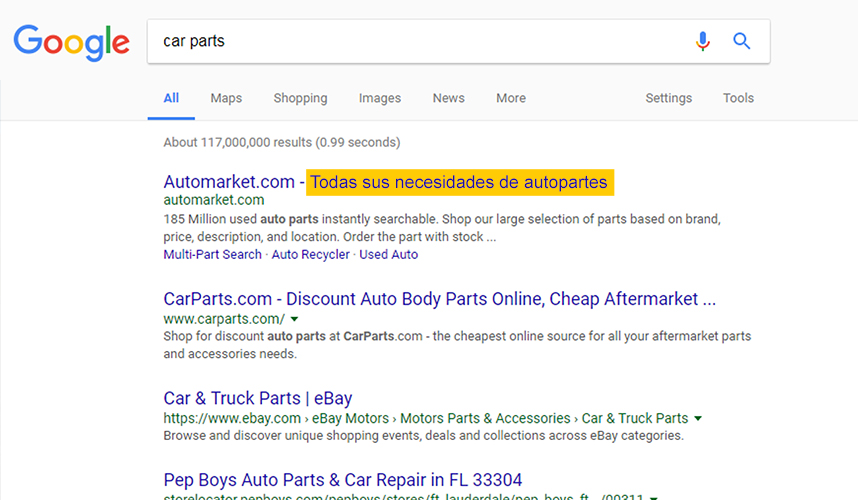Click the automarket.com green URL

(214, 200)
